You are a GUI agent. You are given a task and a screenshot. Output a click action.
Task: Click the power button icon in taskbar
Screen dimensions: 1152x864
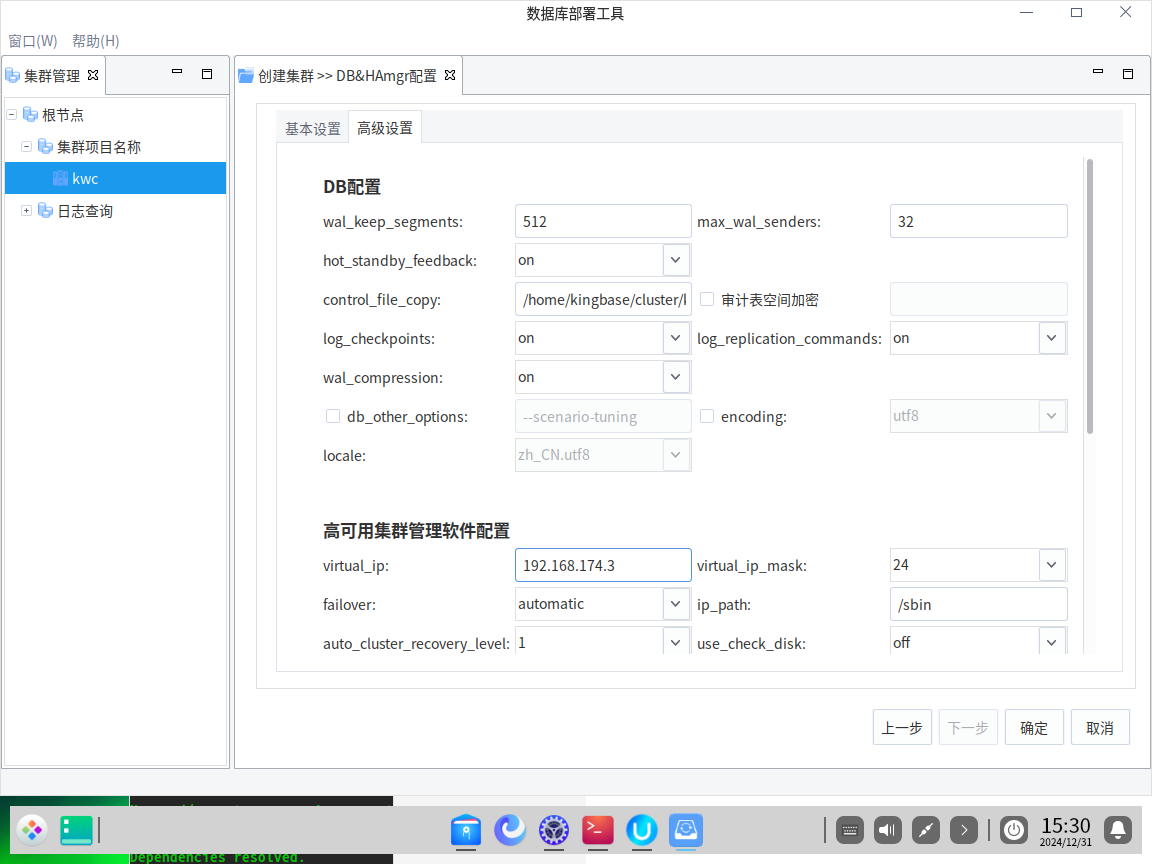(1014, 829)
